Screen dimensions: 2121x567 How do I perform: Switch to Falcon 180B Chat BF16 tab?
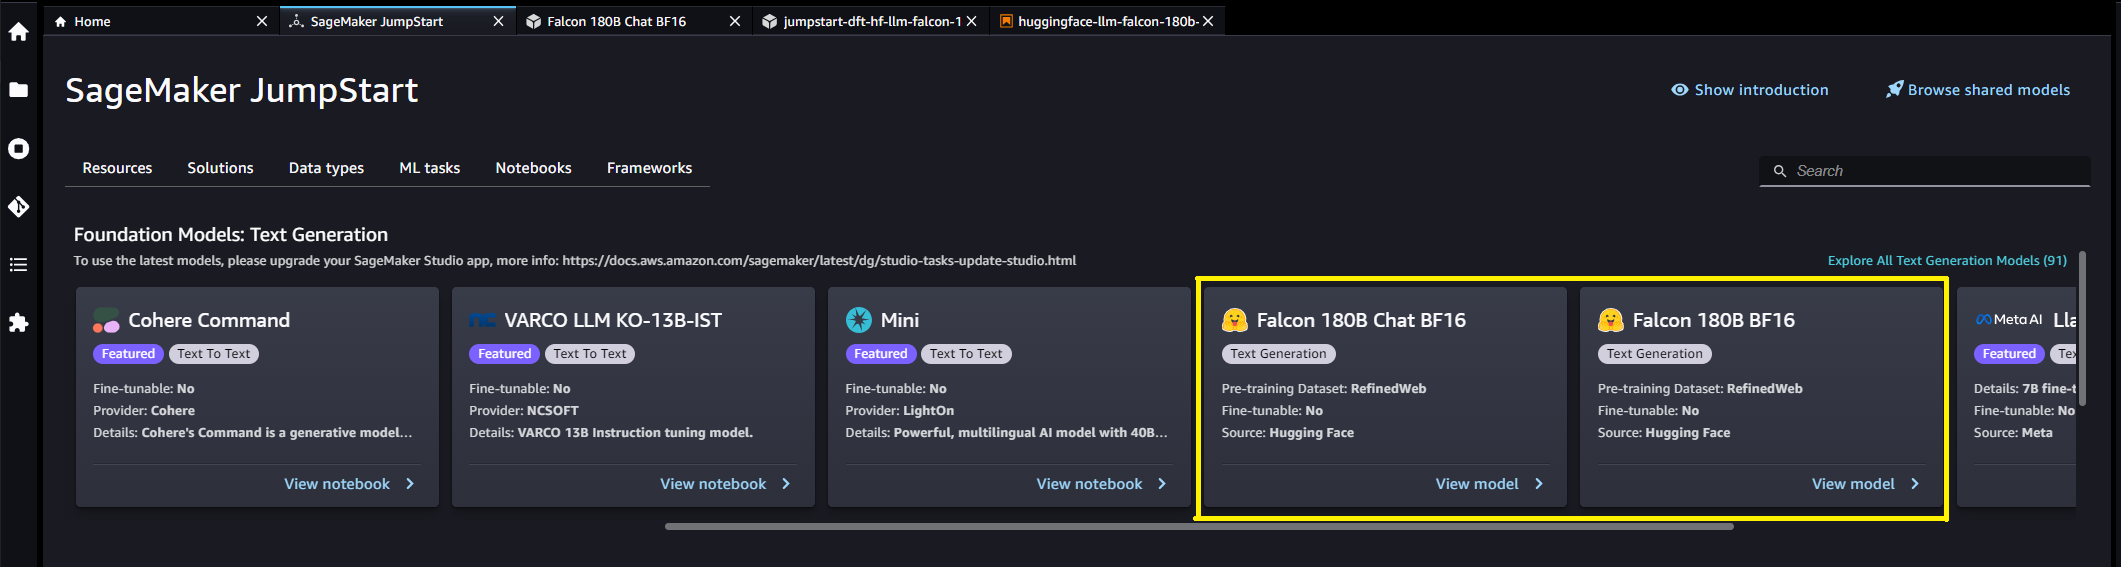coord(635,21)
